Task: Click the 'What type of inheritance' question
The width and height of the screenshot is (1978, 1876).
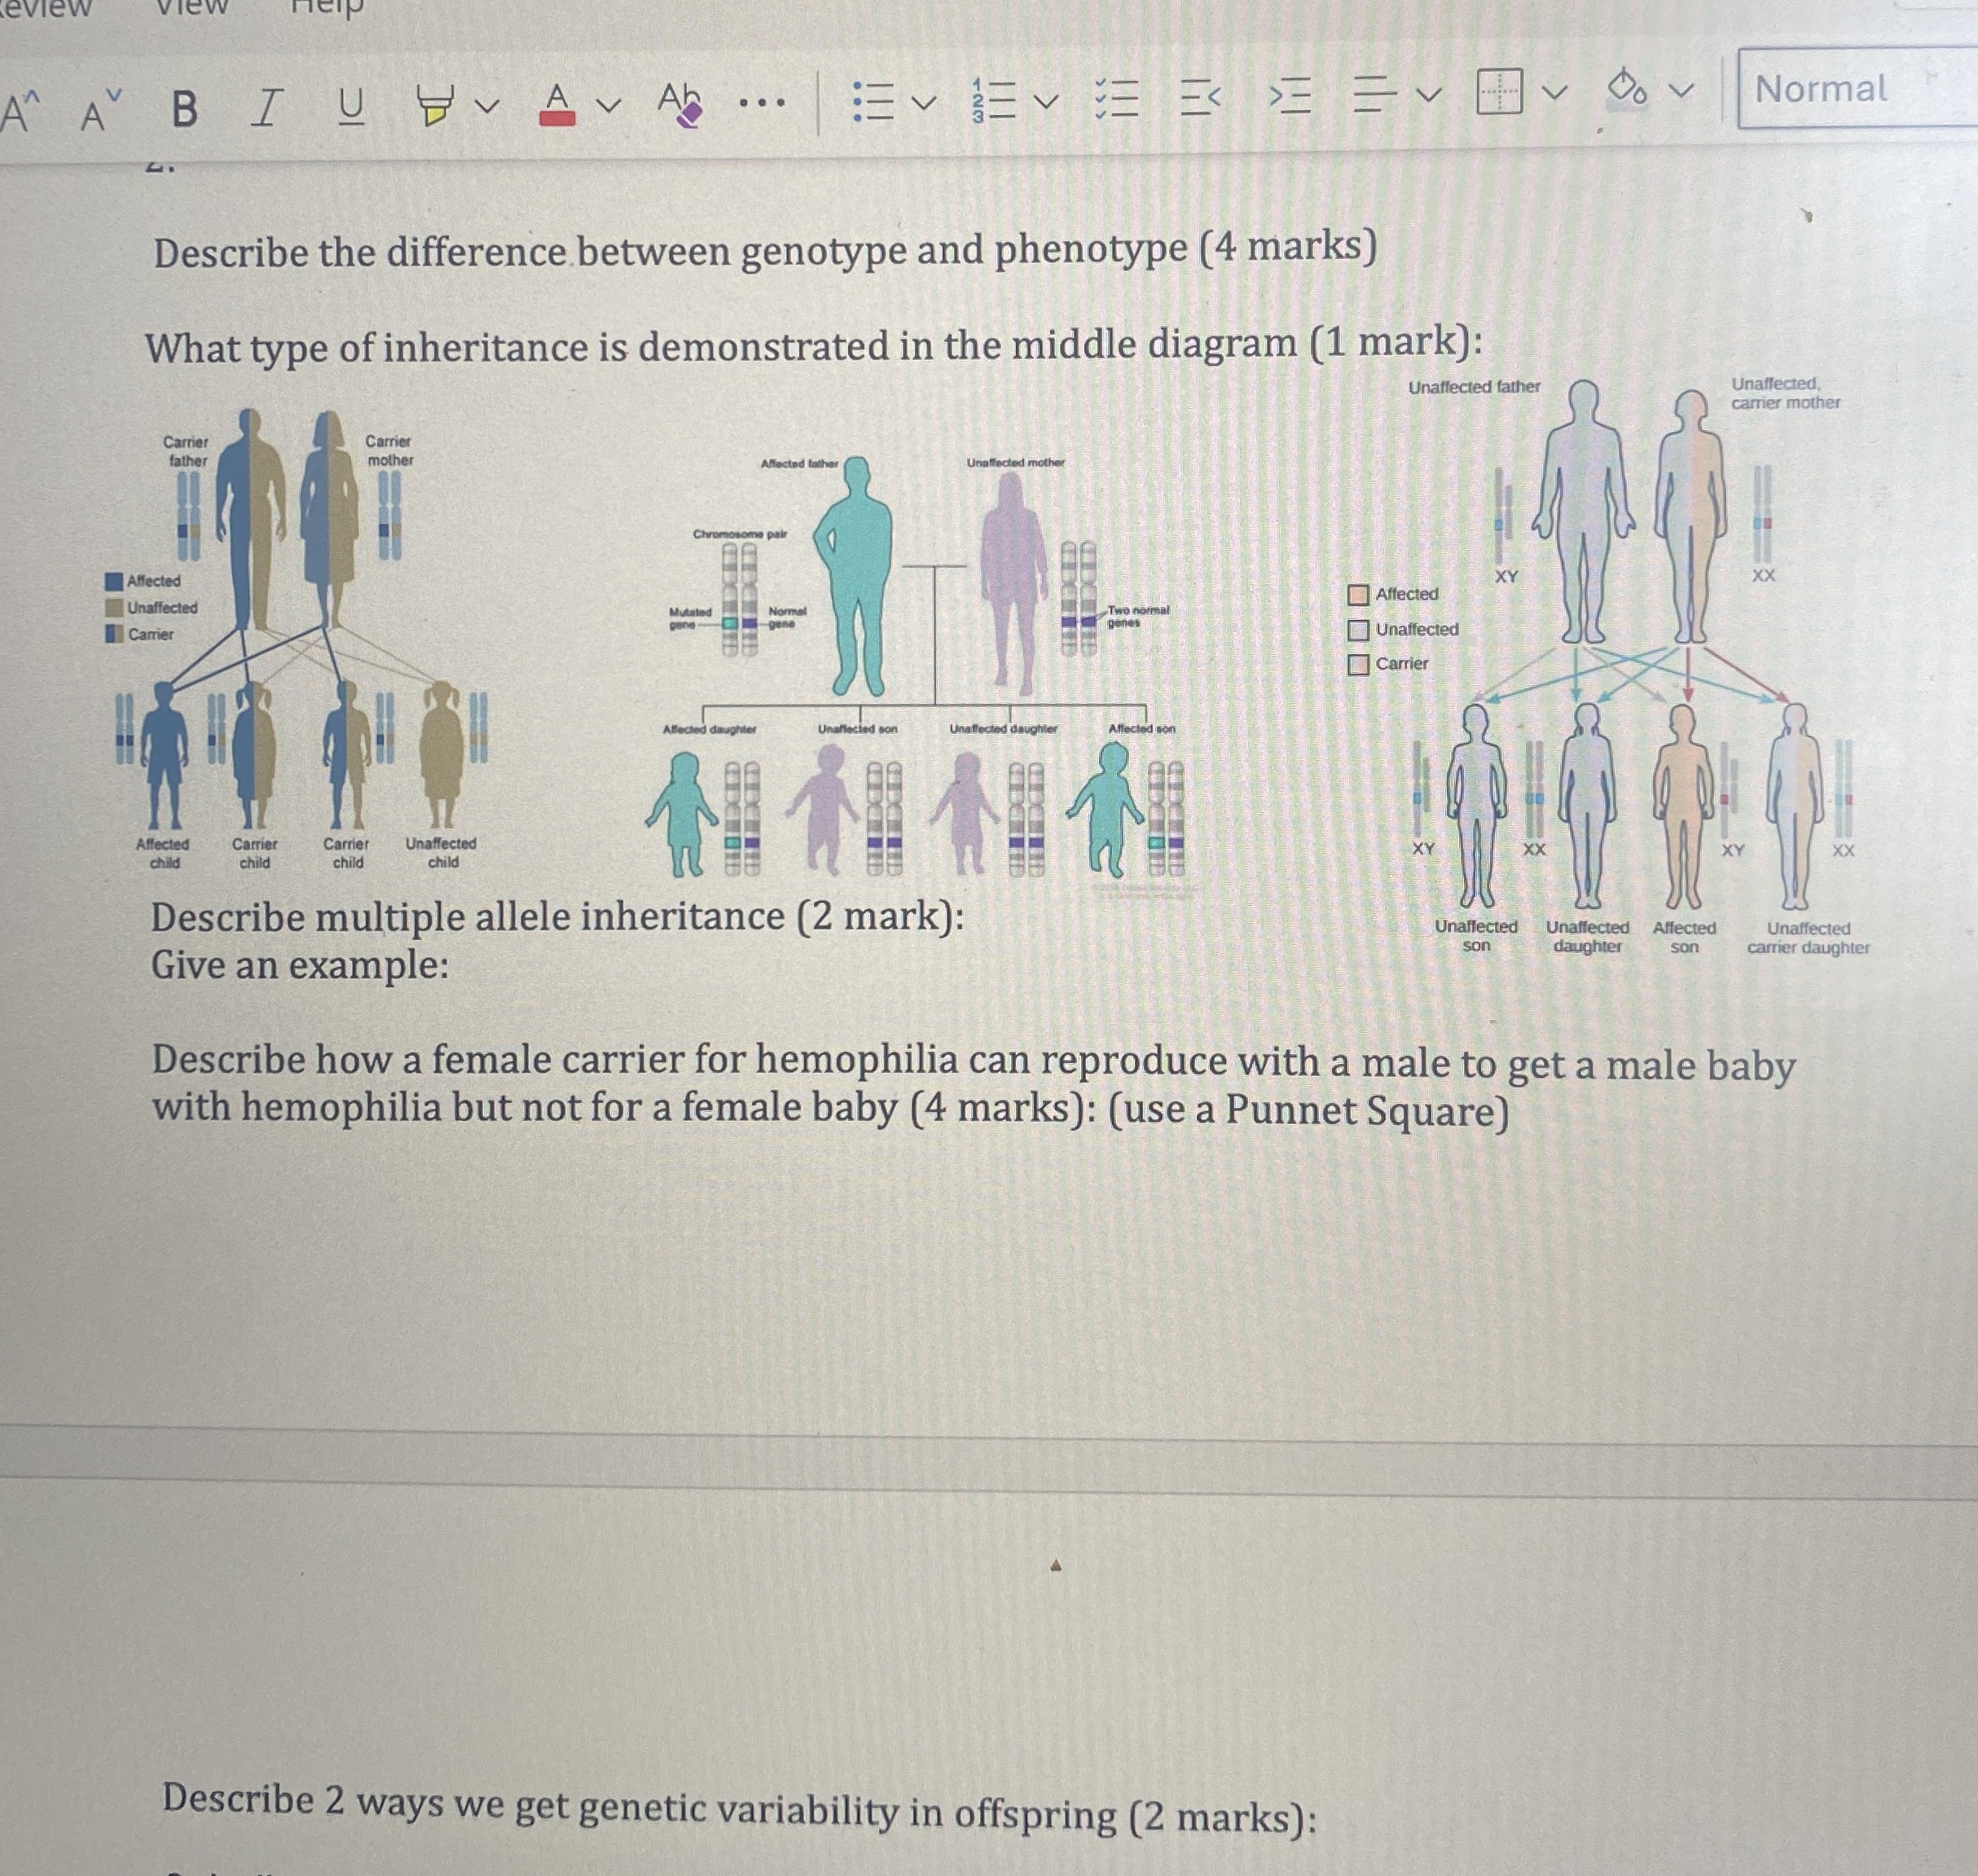Action: click(x=813, y=346)
